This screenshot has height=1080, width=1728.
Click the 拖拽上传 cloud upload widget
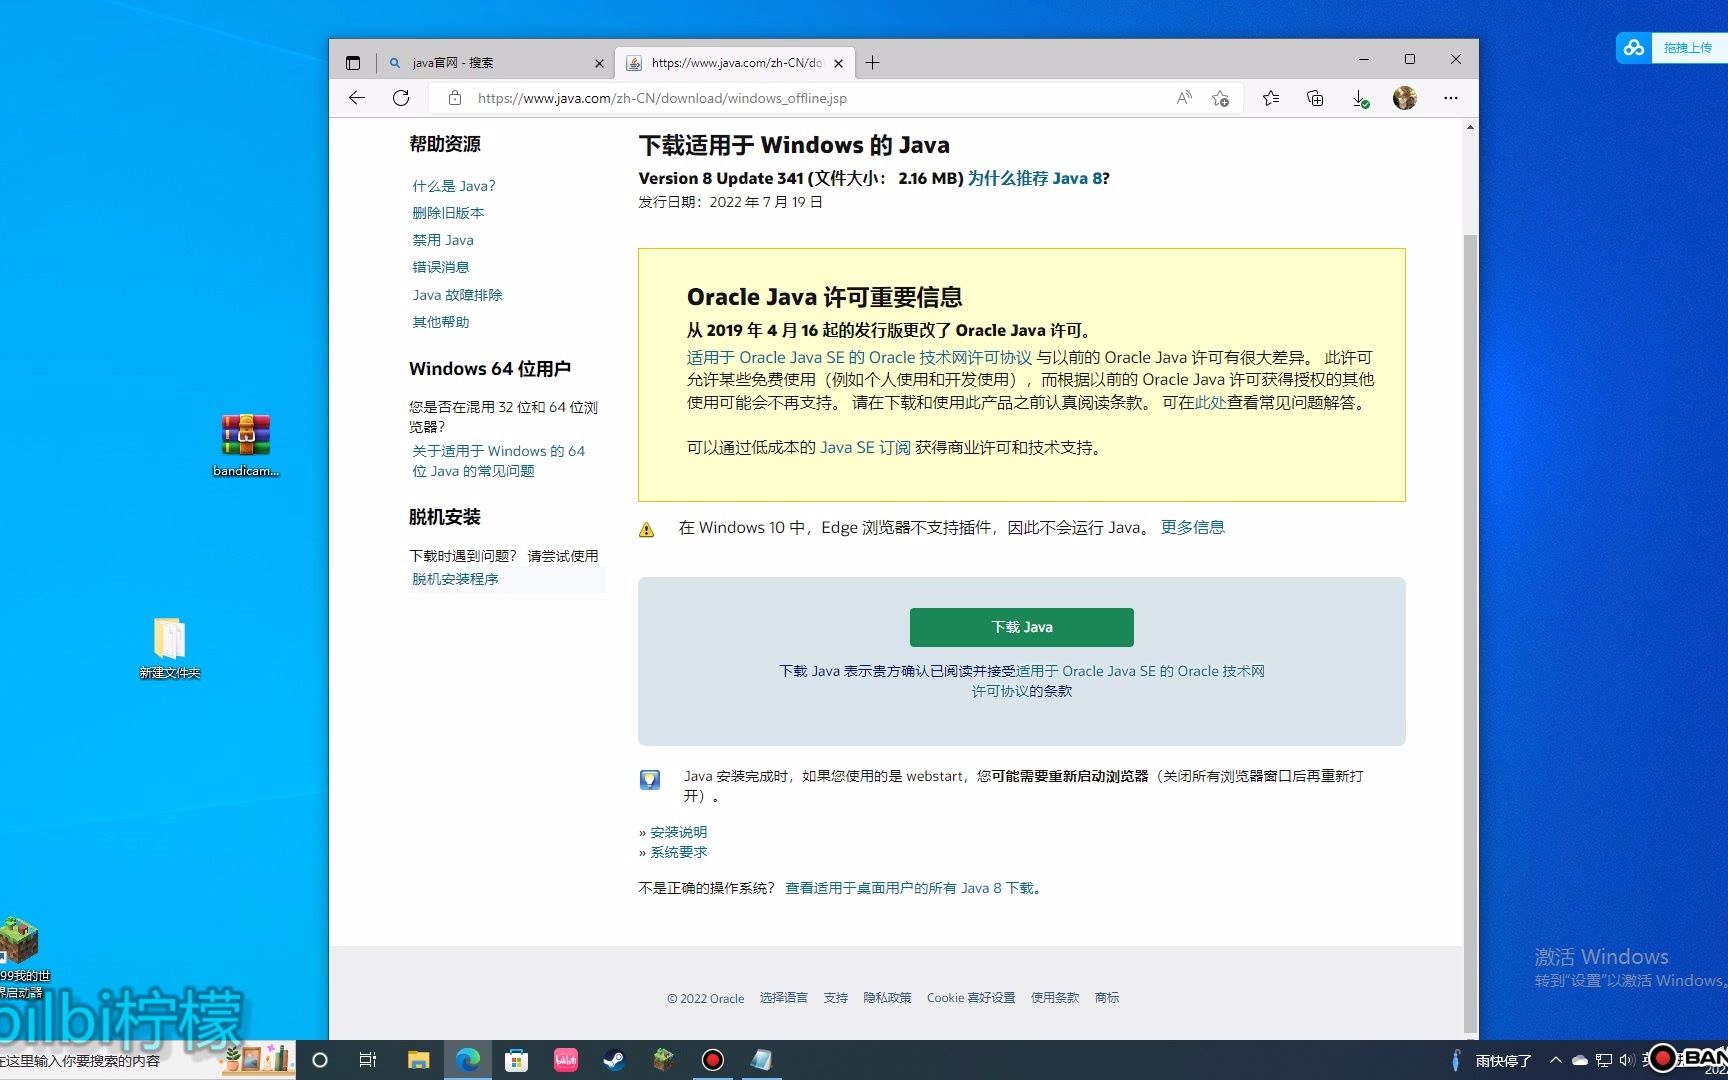click(1672, 48)
